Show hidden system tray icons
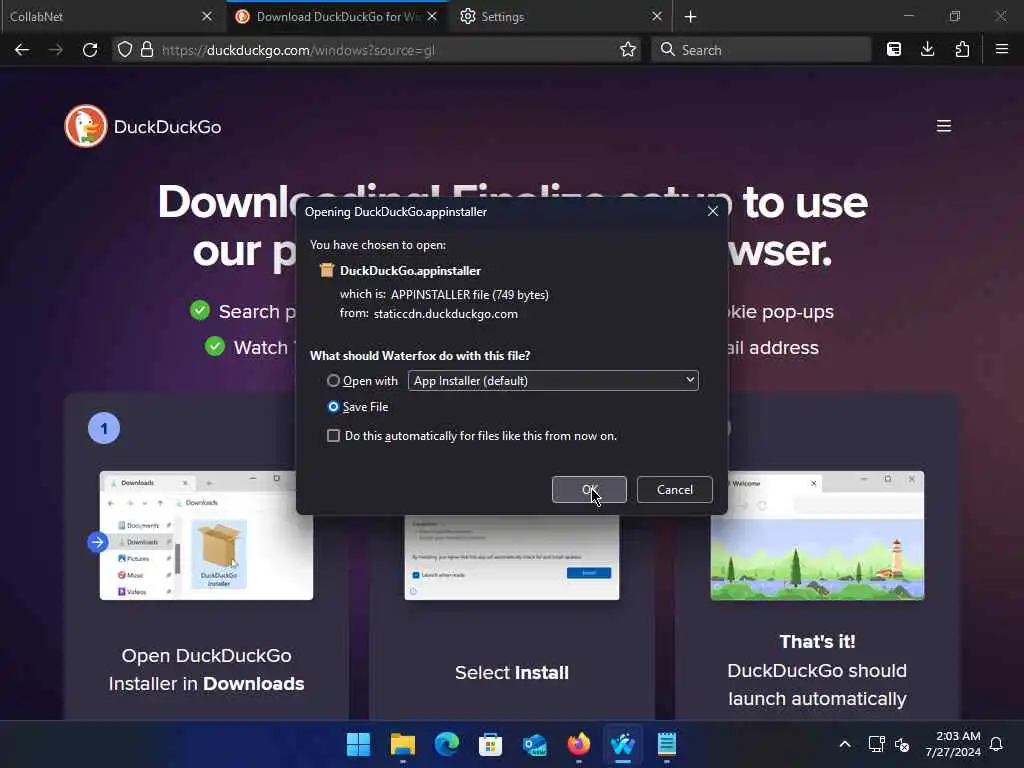The image size is (1024, 768). (844, 744)
